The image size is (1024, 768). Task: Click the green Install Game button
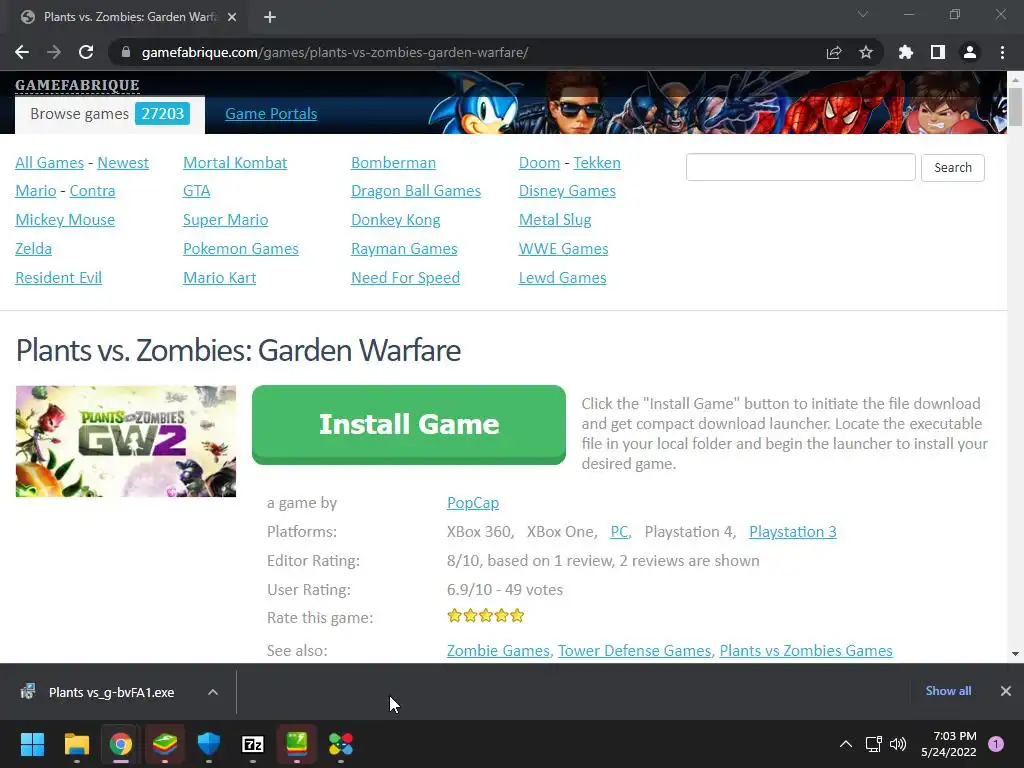point(409,424)
